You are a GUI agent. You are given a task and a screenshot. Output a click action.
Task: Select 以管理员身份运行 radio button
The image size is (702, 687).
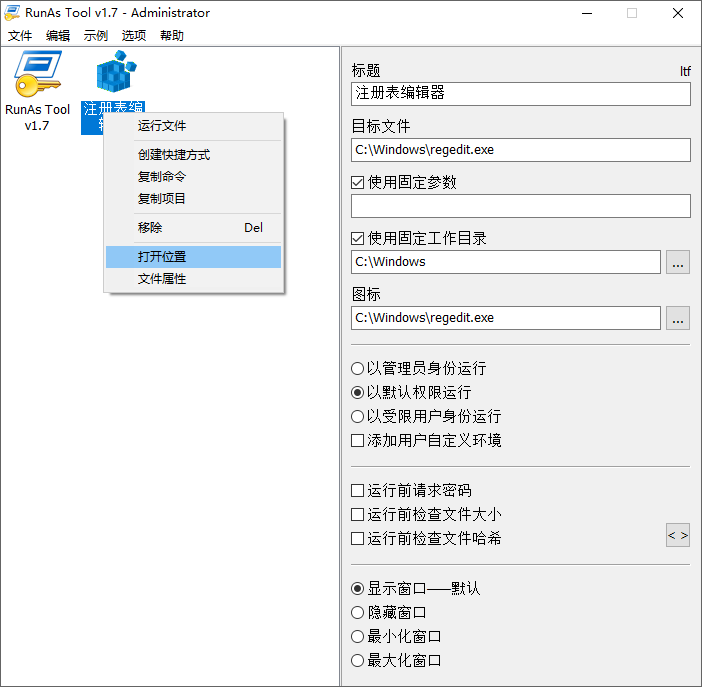357,369
